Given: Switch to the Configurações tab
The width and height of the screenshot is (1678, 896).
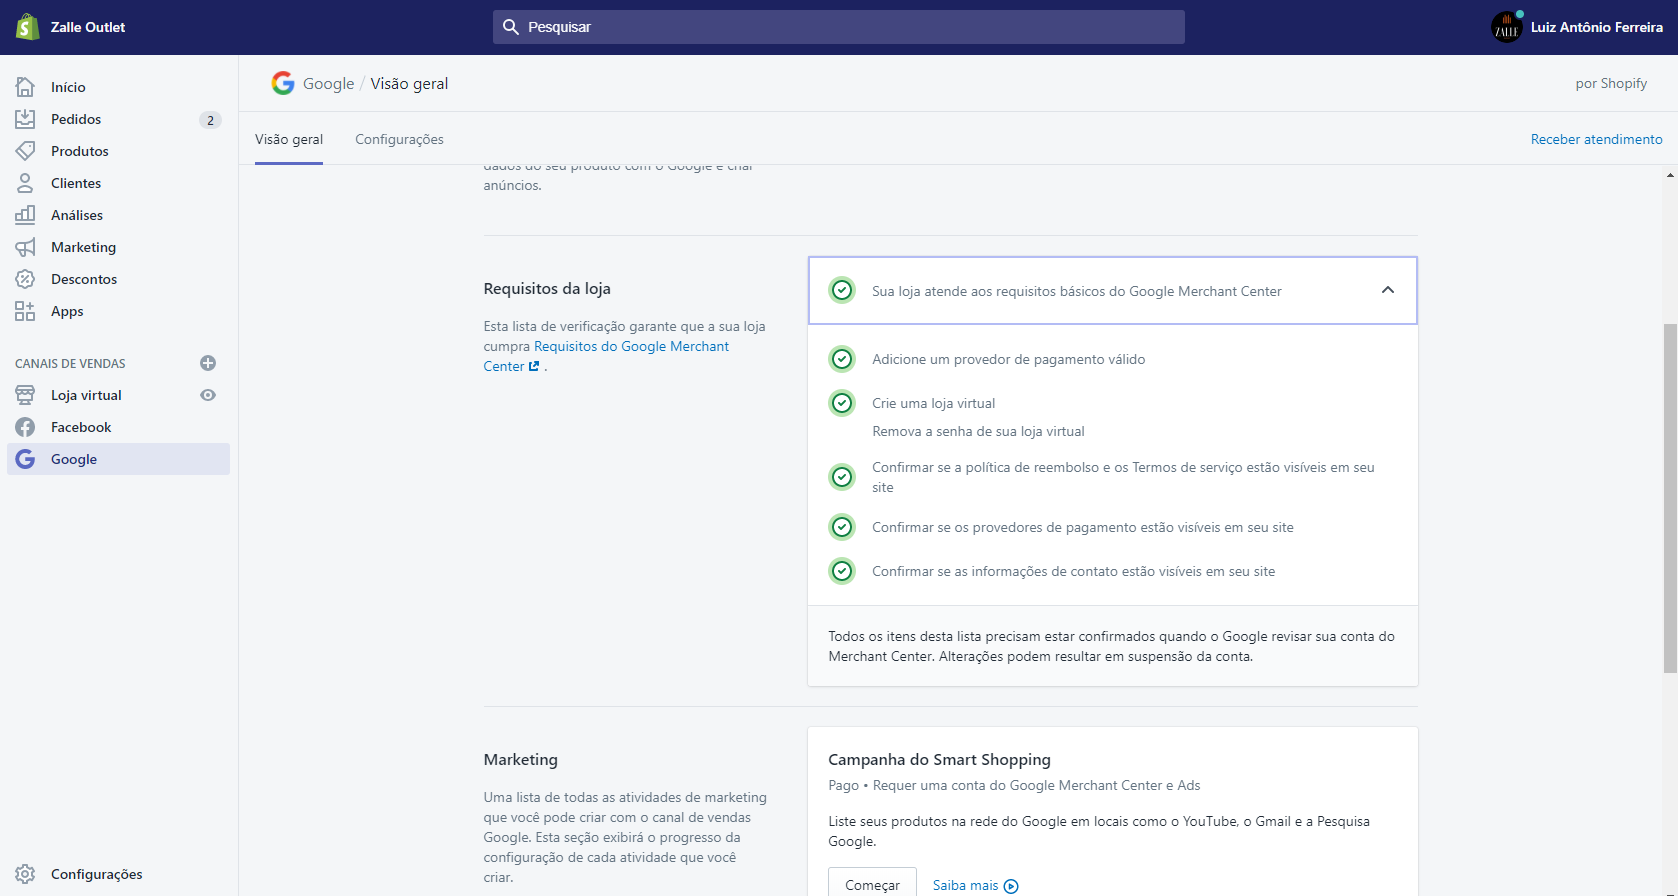Looking at the screenshot, I should pos(399,139).
